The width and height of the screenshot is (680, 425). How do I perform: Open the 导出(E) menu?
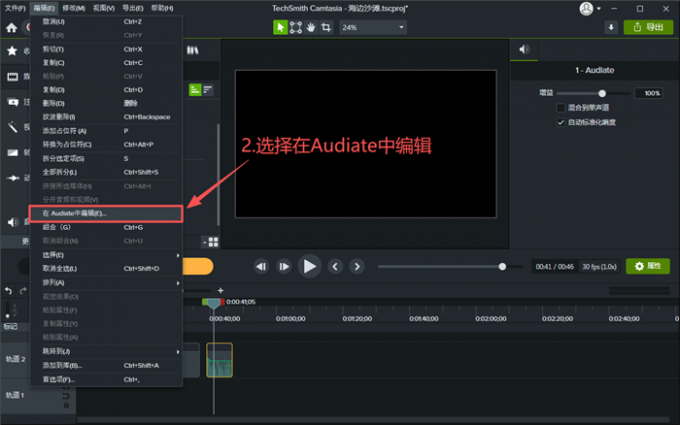(x=133, y=8)
